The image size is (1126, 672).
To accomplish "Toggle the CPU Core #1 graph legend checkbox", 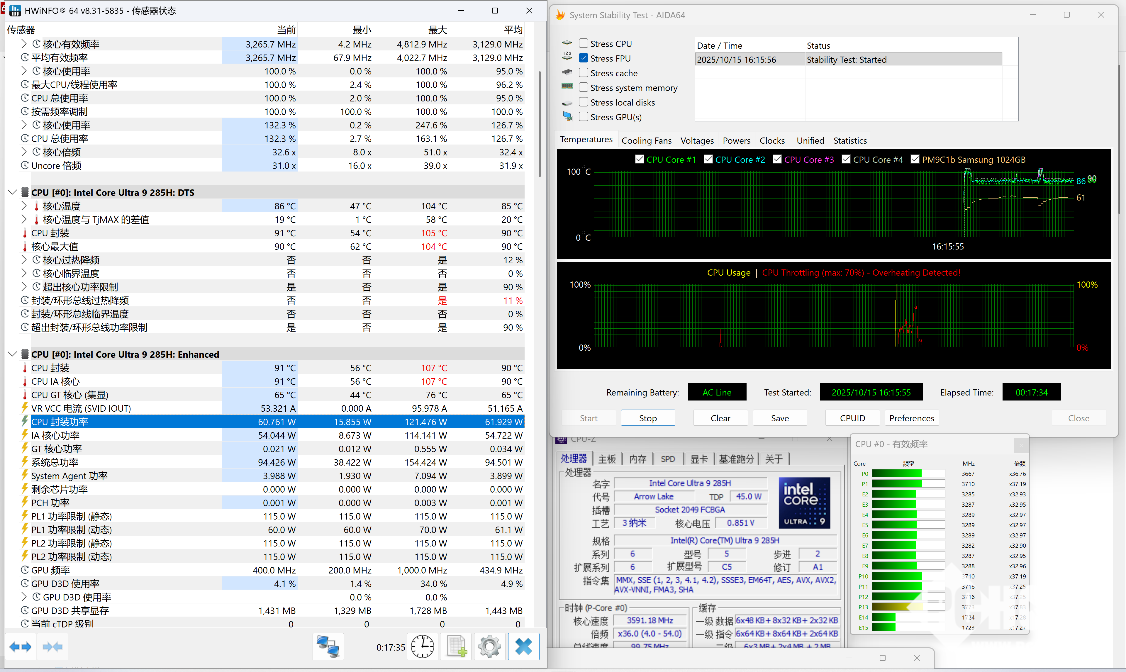I will click(x=640, y=160).
